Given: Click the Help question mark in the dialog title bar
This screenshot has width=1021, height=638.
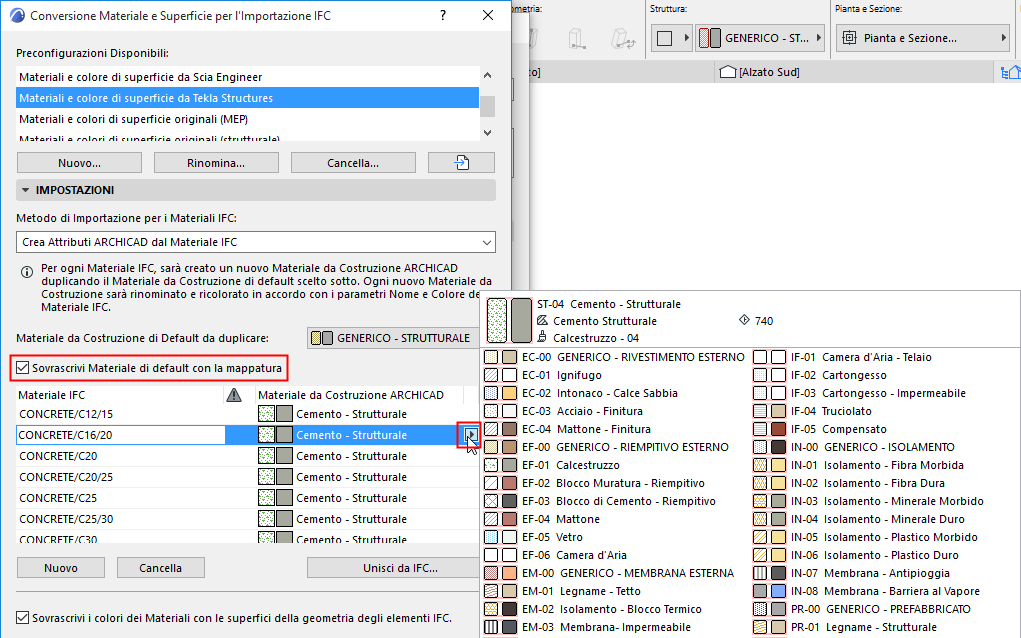Looking at the screenshot, I should (x=443, y=15).
